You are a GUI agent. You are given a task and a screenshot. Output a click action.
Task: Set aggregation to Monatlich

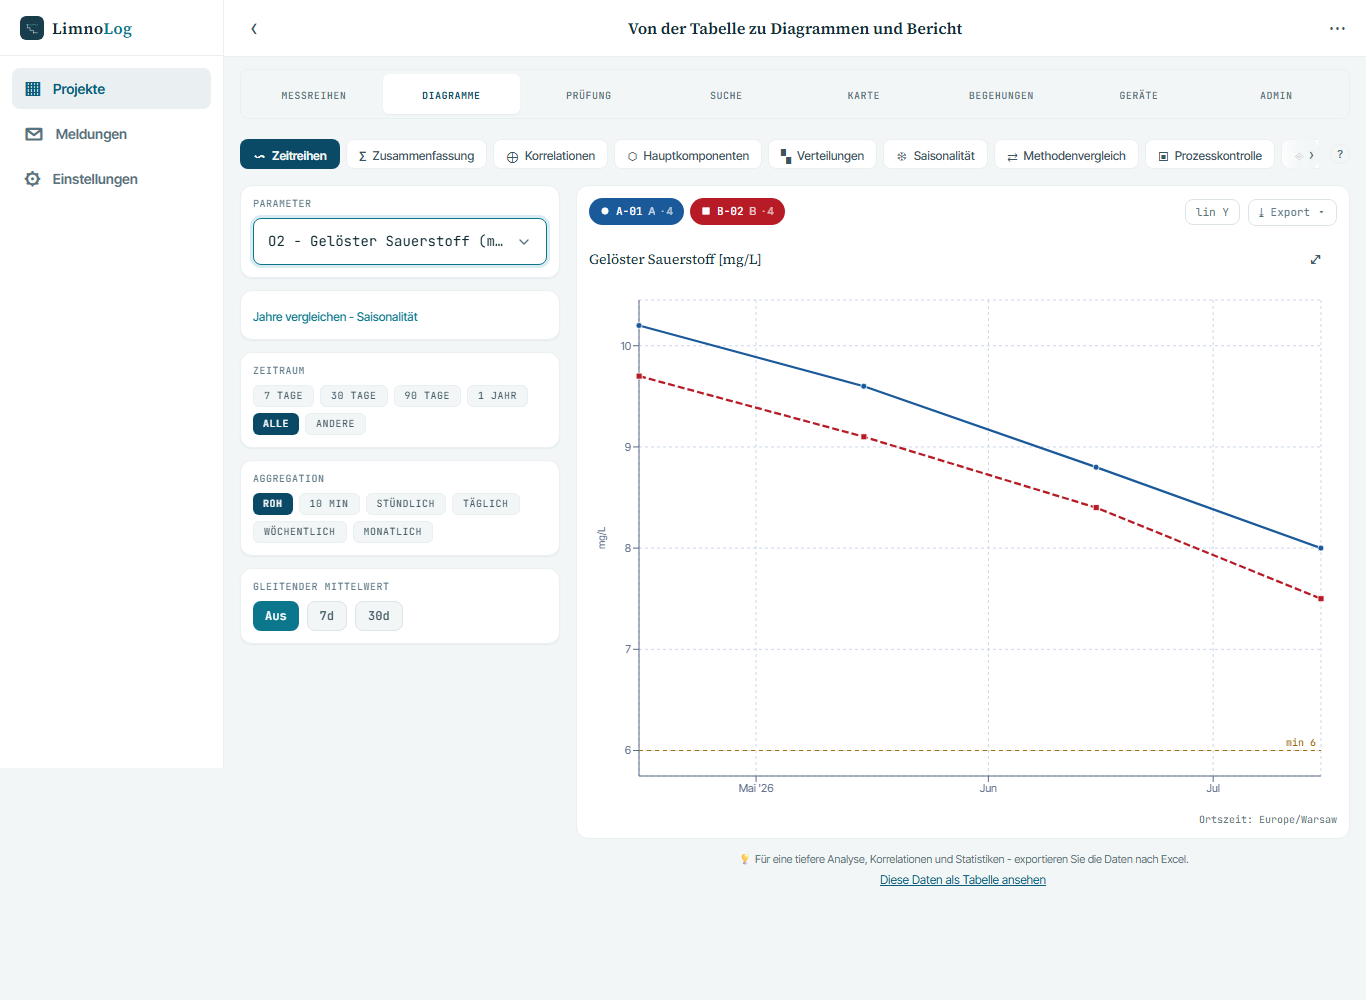click(393, 532)
